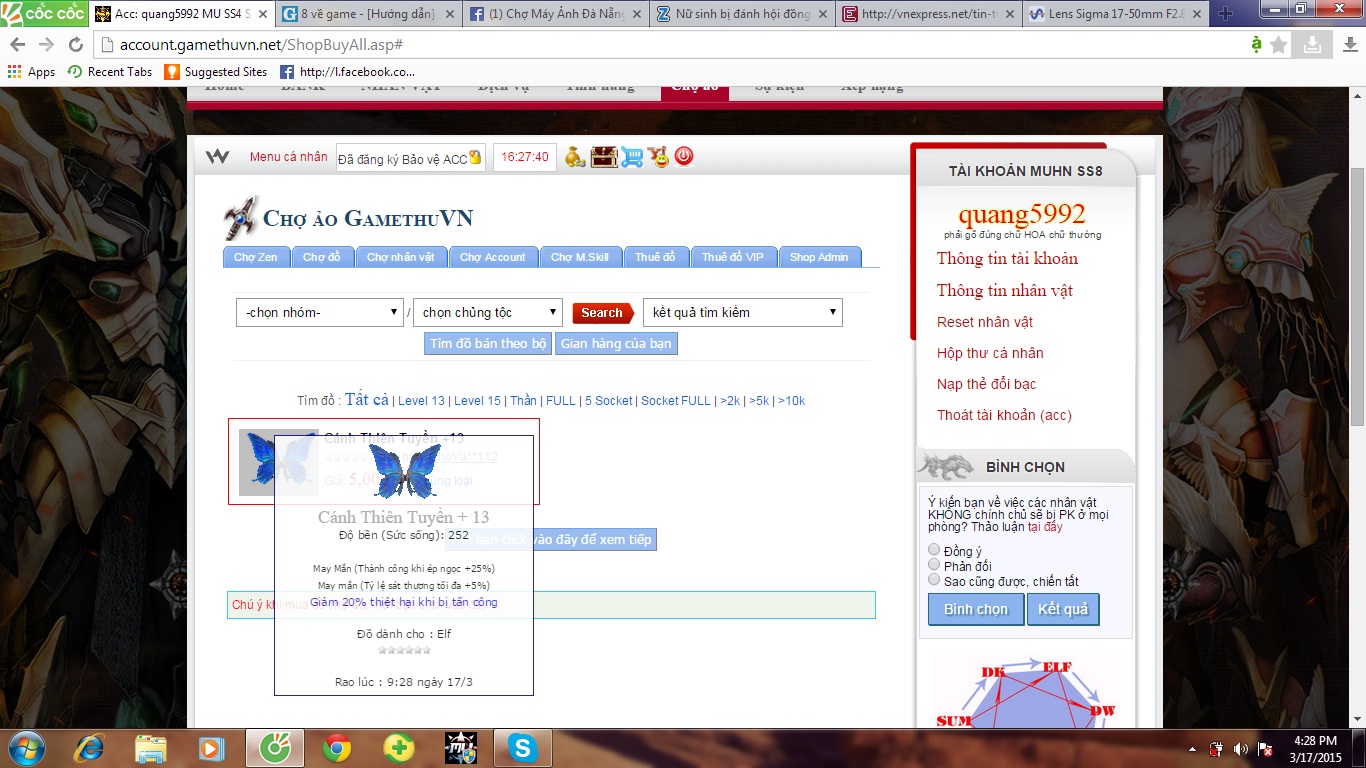
Task: Open the Chợ nhân vật tab
Action: (400, 257)
